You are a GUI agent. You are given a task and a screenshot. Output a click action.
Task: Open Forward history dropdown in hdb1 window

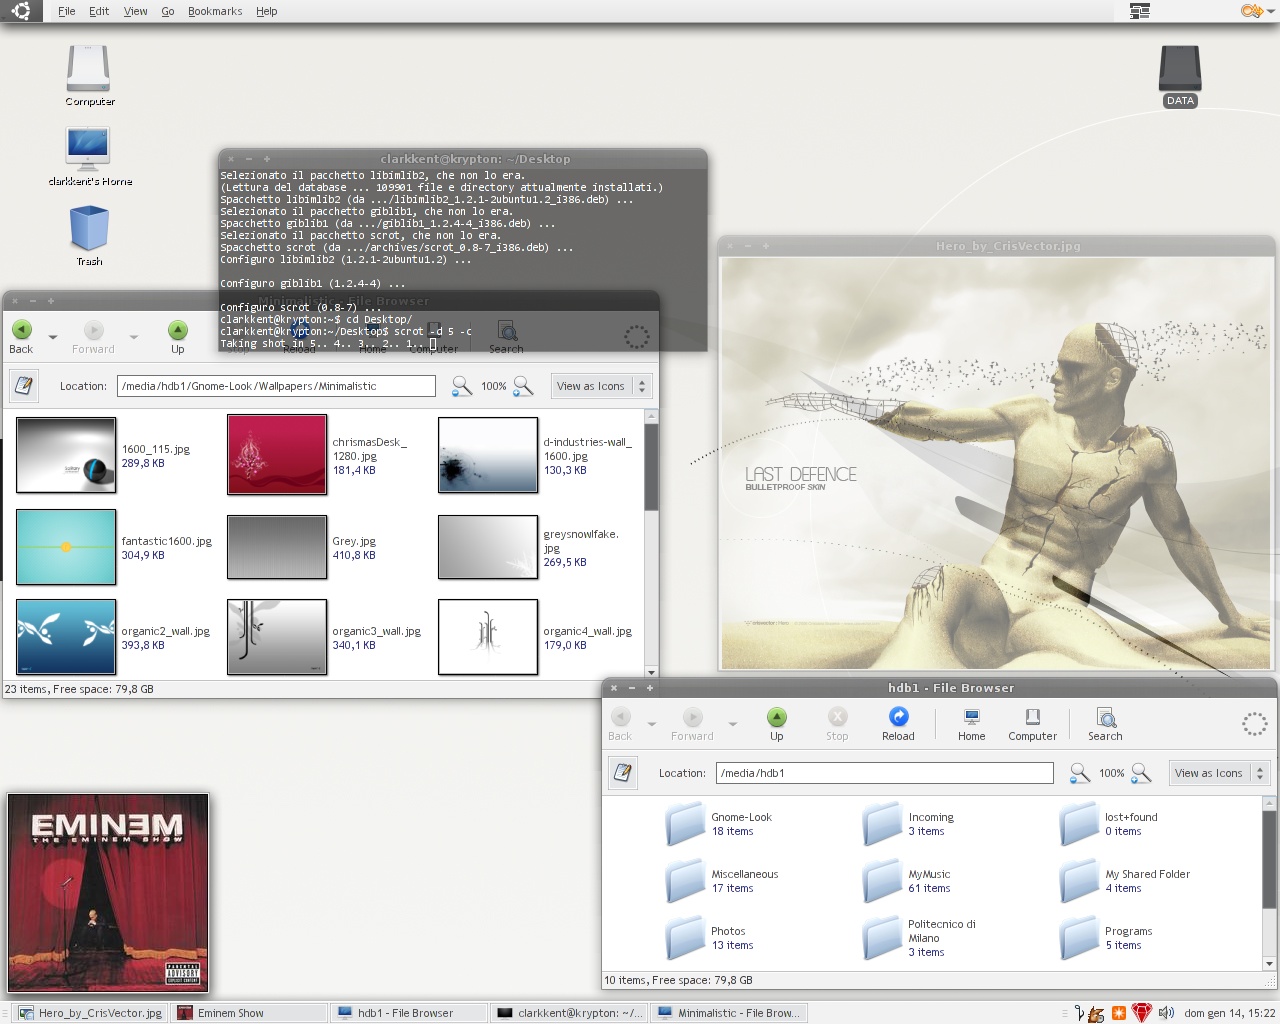click(x=732, y=724)
